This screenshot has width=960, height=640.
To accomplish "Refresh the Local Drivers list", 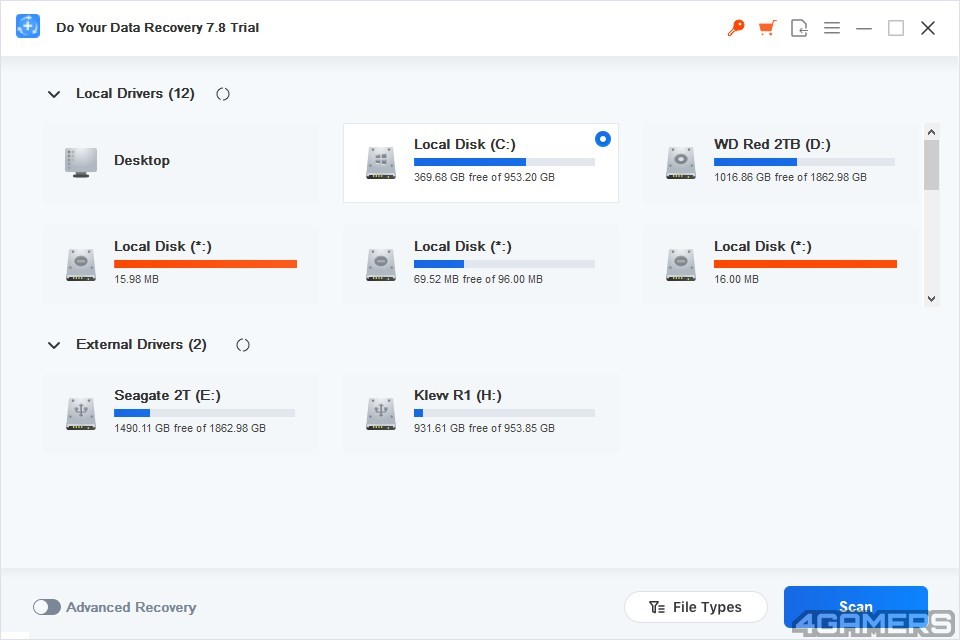I will [223, 94].
